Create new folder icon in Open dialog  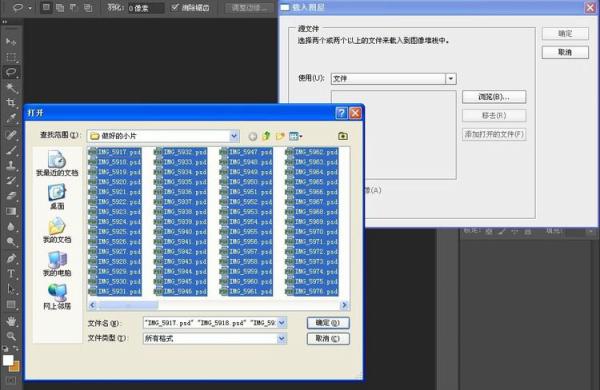coord(280,136)
